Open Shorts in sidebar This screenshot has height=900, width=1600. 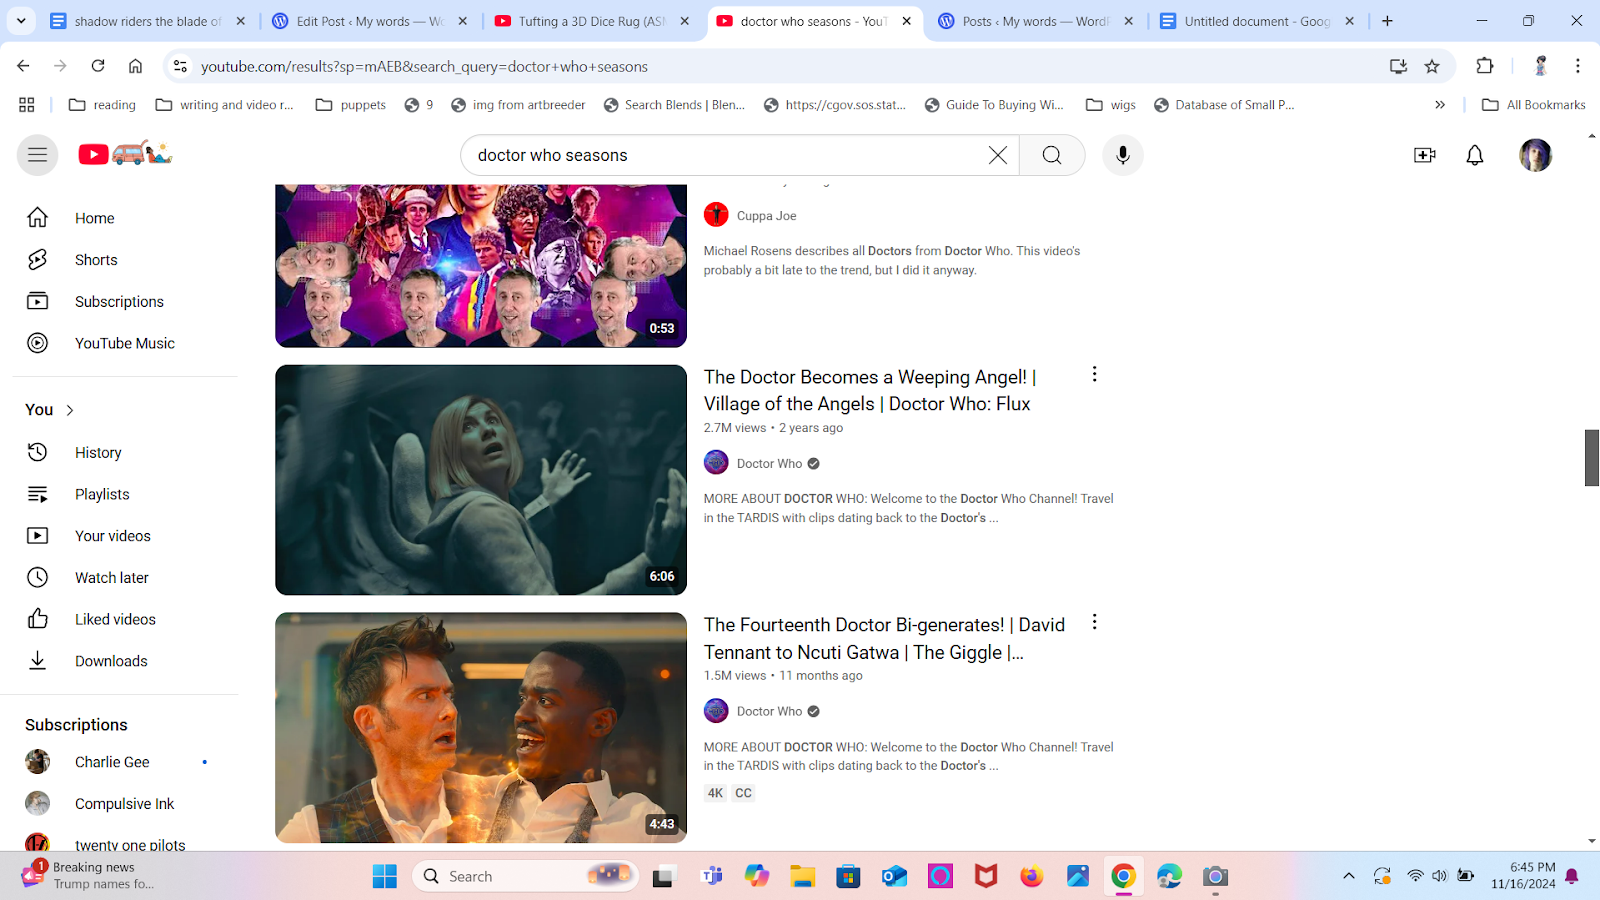coord(125,260)
